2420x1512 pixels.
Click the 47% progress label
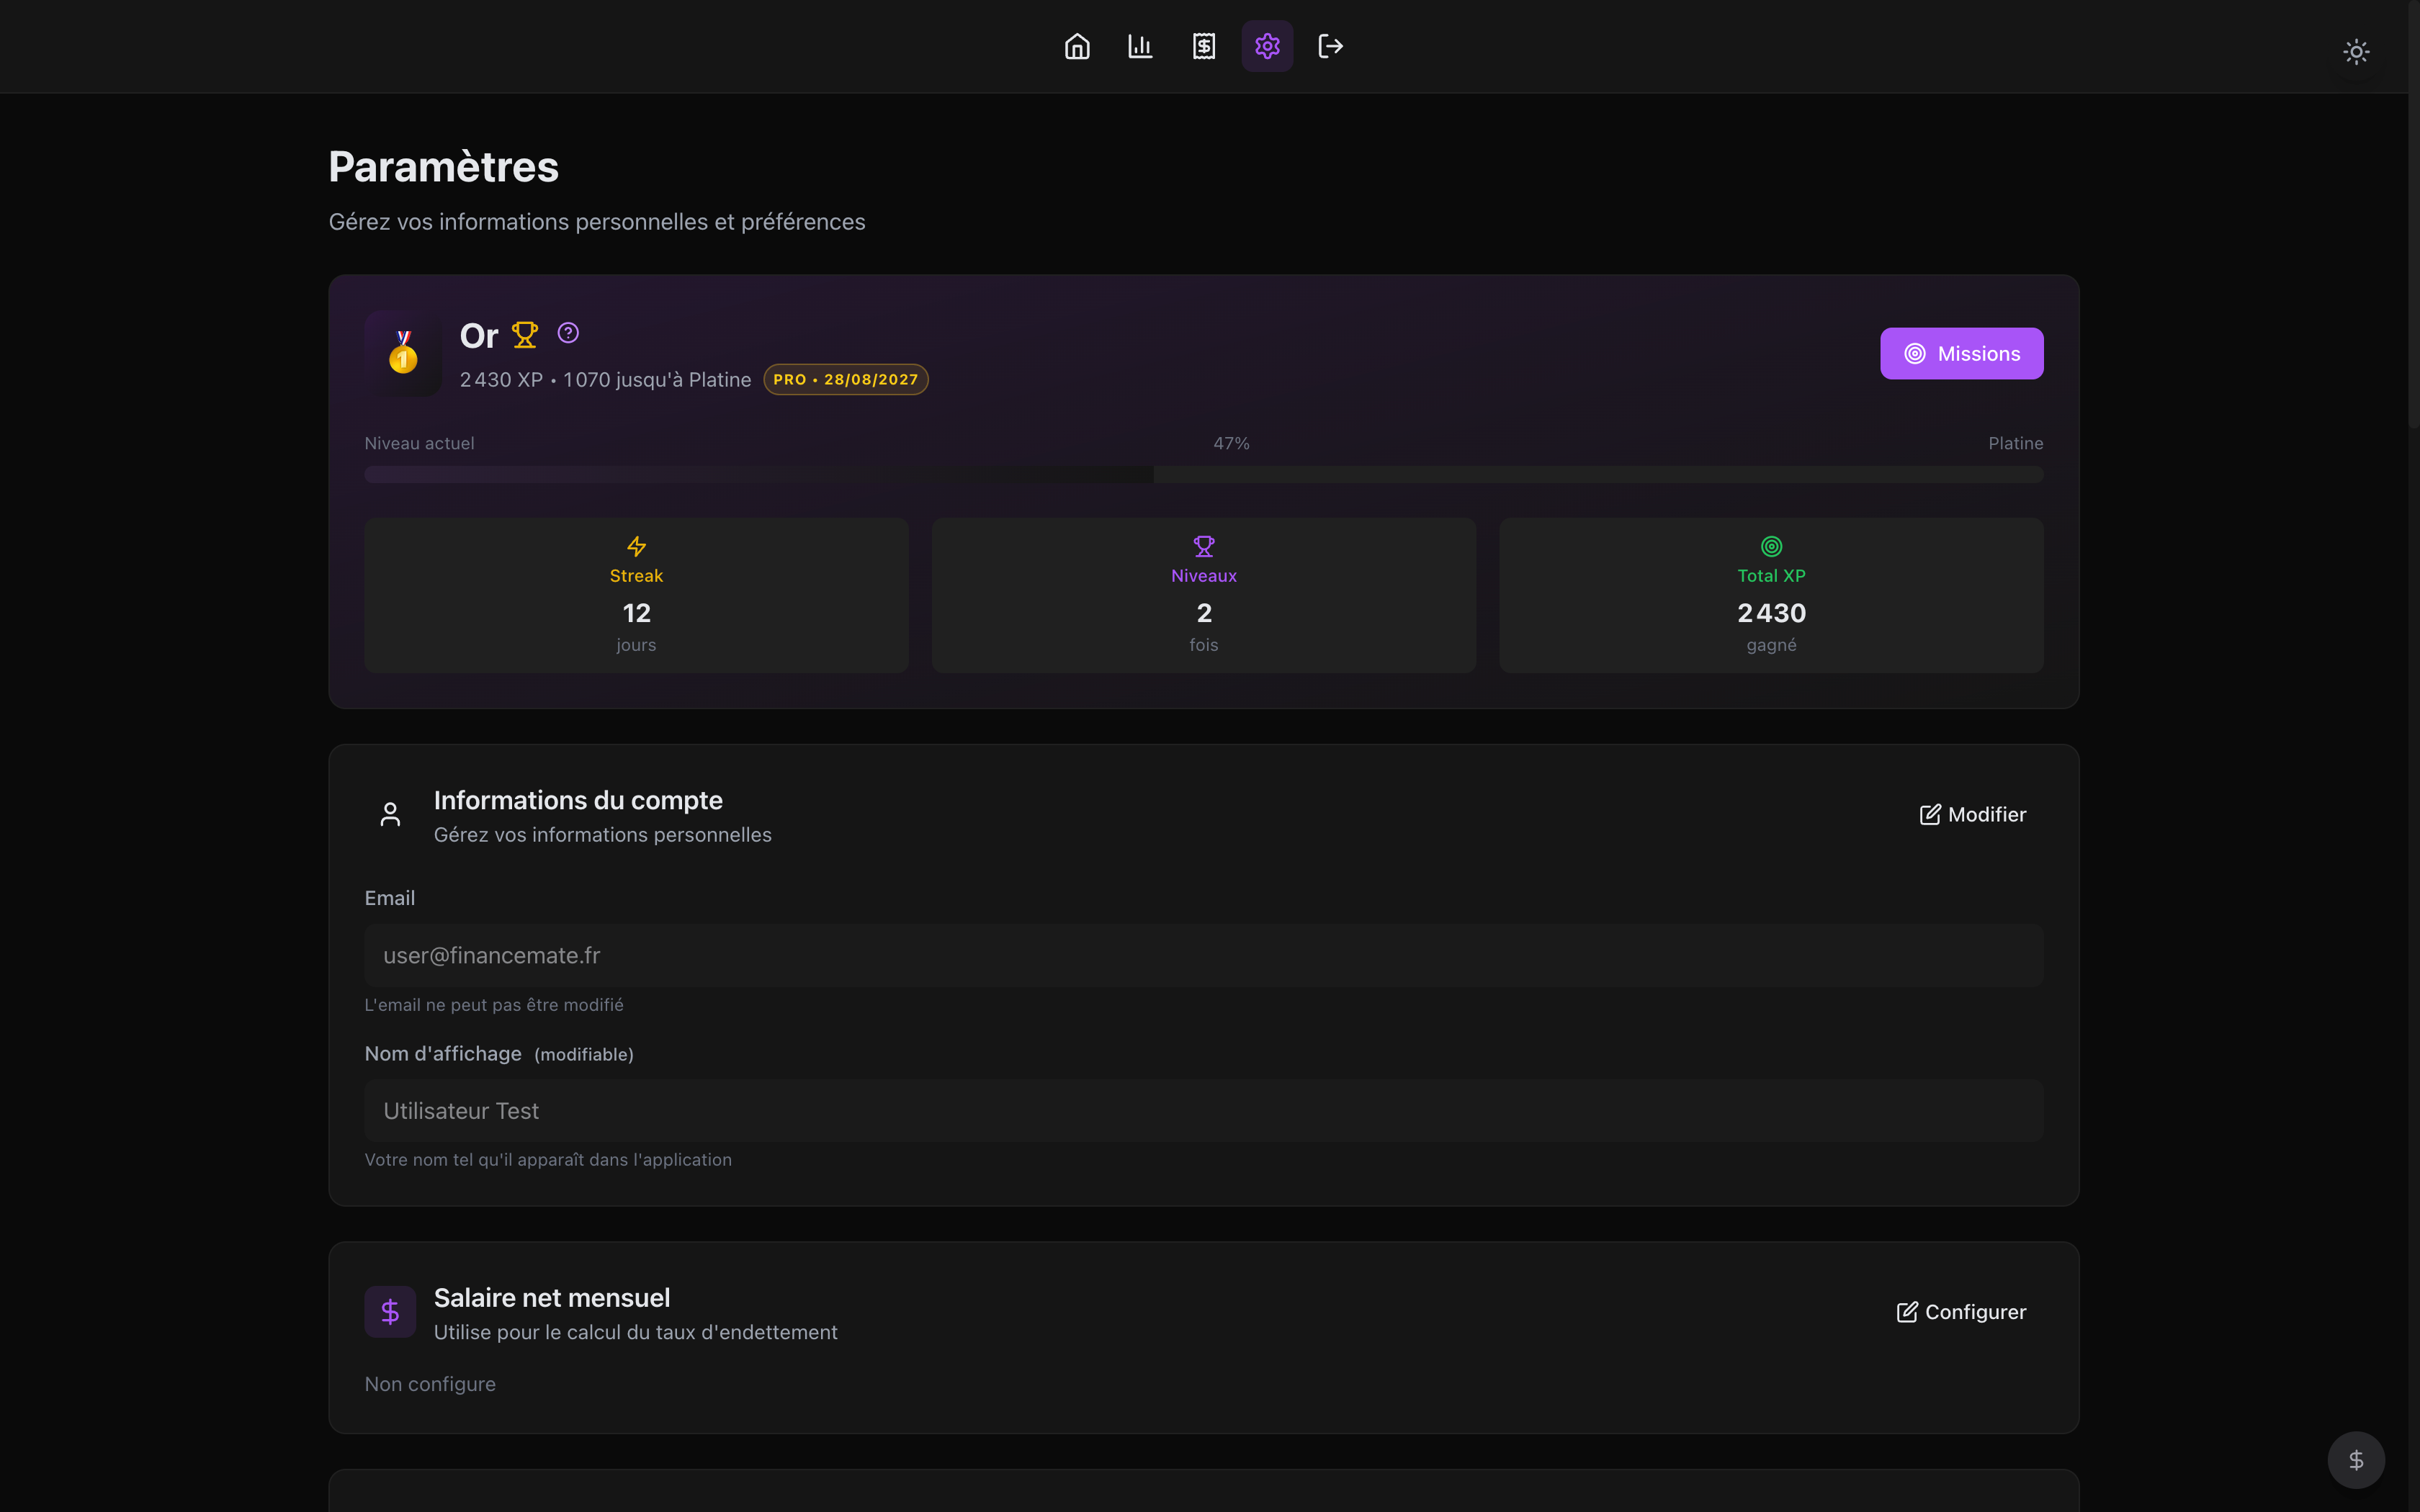[1231, 443]
